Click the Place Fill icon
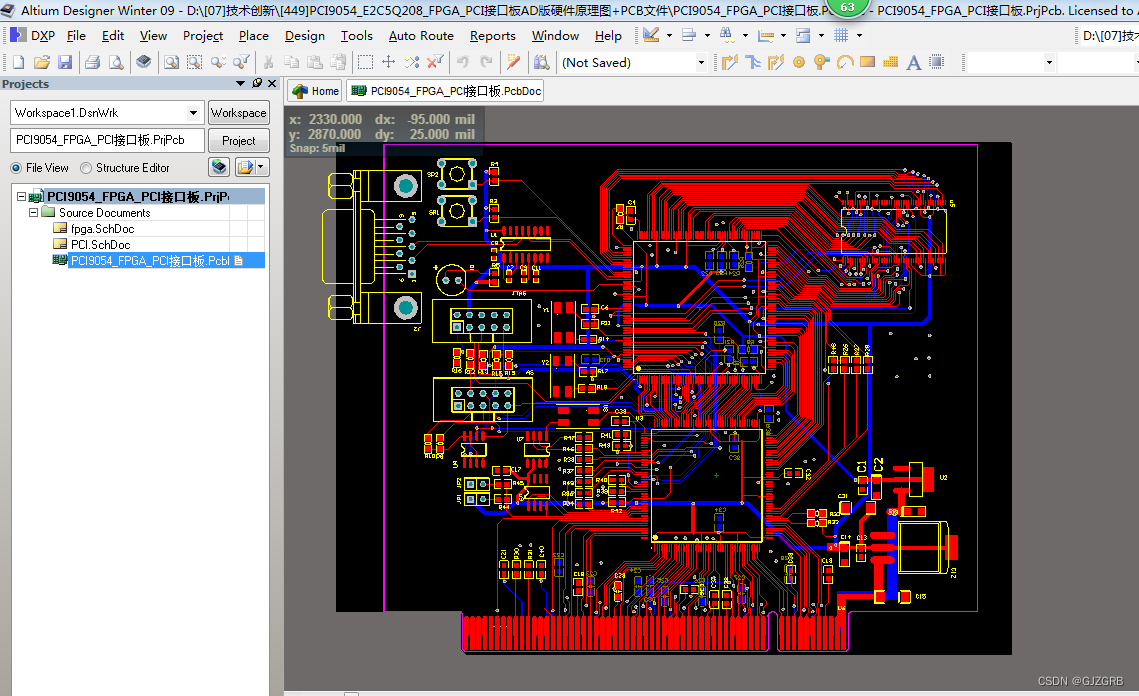 866,61
